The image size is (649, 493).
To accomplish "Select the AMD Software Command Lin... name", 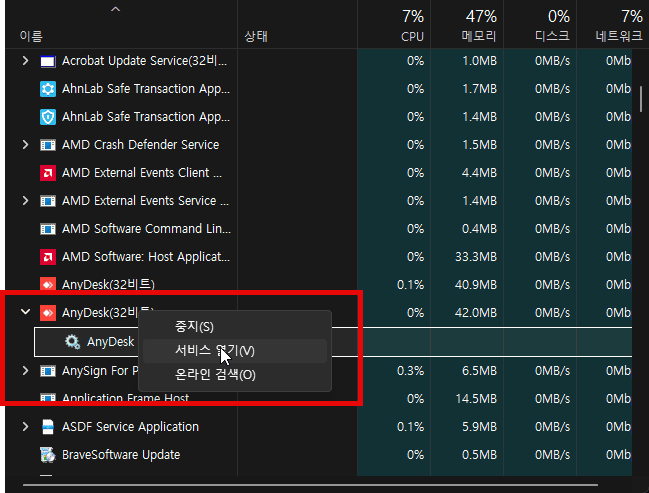I will (x=146, y=229).
